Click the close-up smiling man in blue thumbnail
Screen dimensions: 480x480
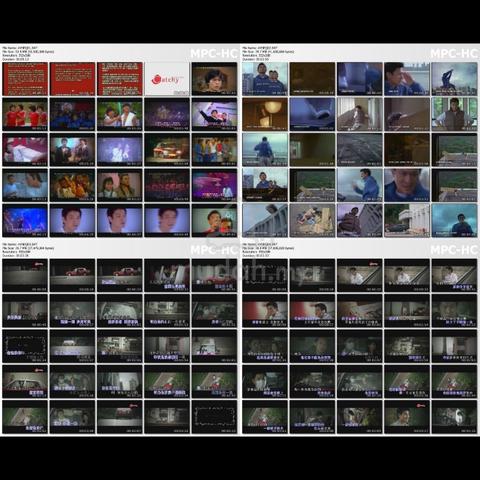click(x=407, y=185)
